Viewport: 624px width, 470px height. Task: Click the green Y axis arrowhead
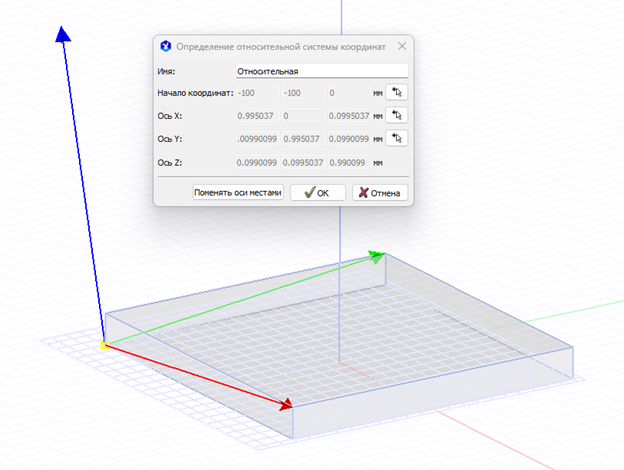pos(375,256)
